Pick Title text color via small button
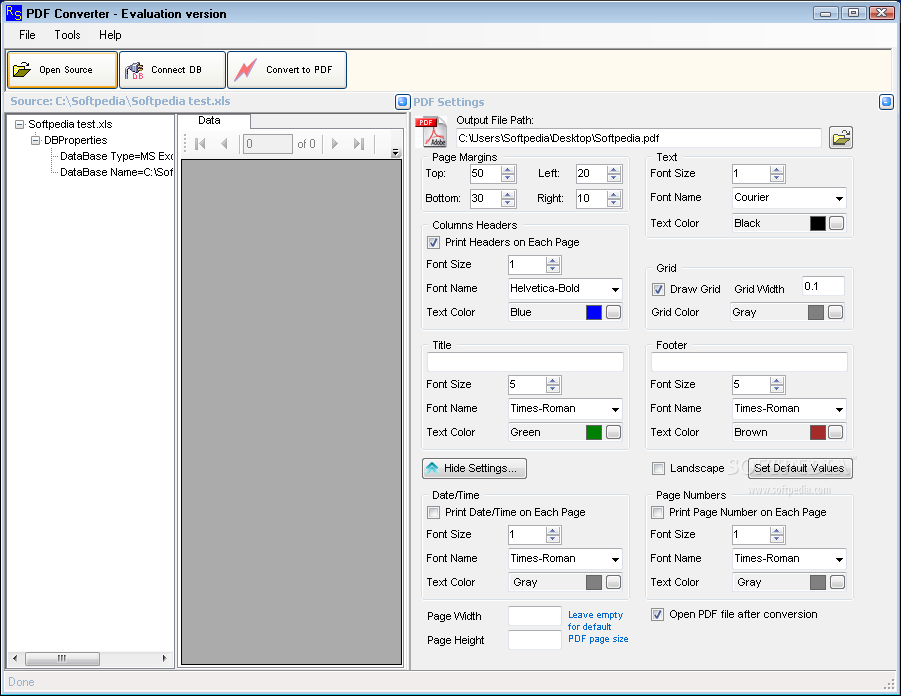Screen dimensions: 901x696 614,432
